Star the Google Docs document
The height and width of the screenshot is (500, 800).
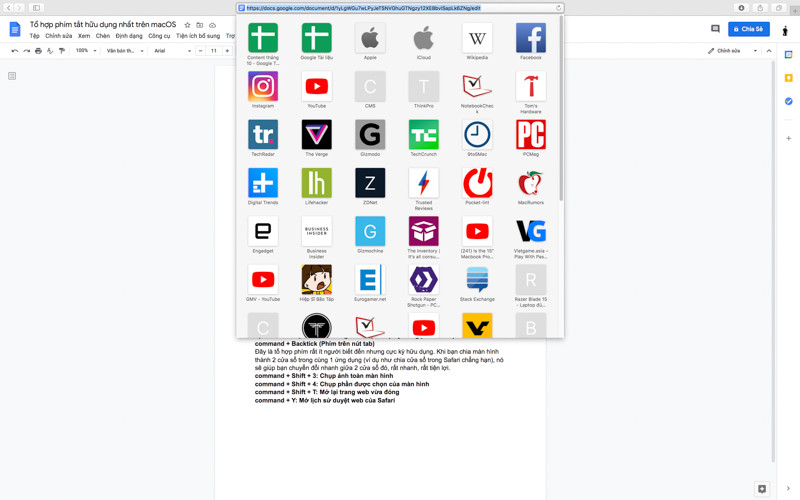point(187,25)
